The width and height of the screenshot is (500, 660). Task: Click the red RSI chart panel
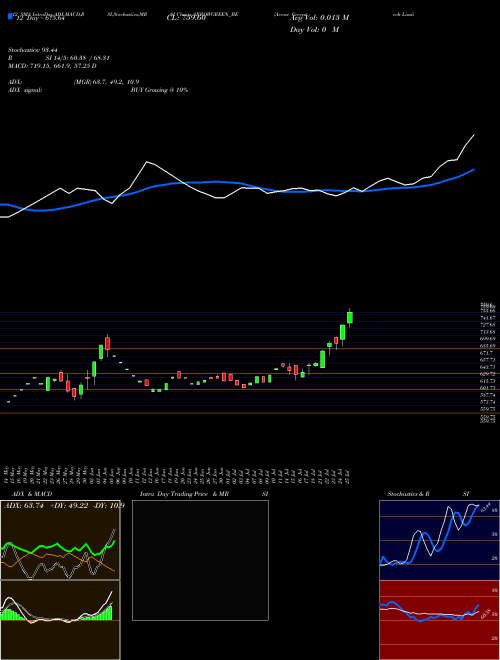tap(439, 620)
